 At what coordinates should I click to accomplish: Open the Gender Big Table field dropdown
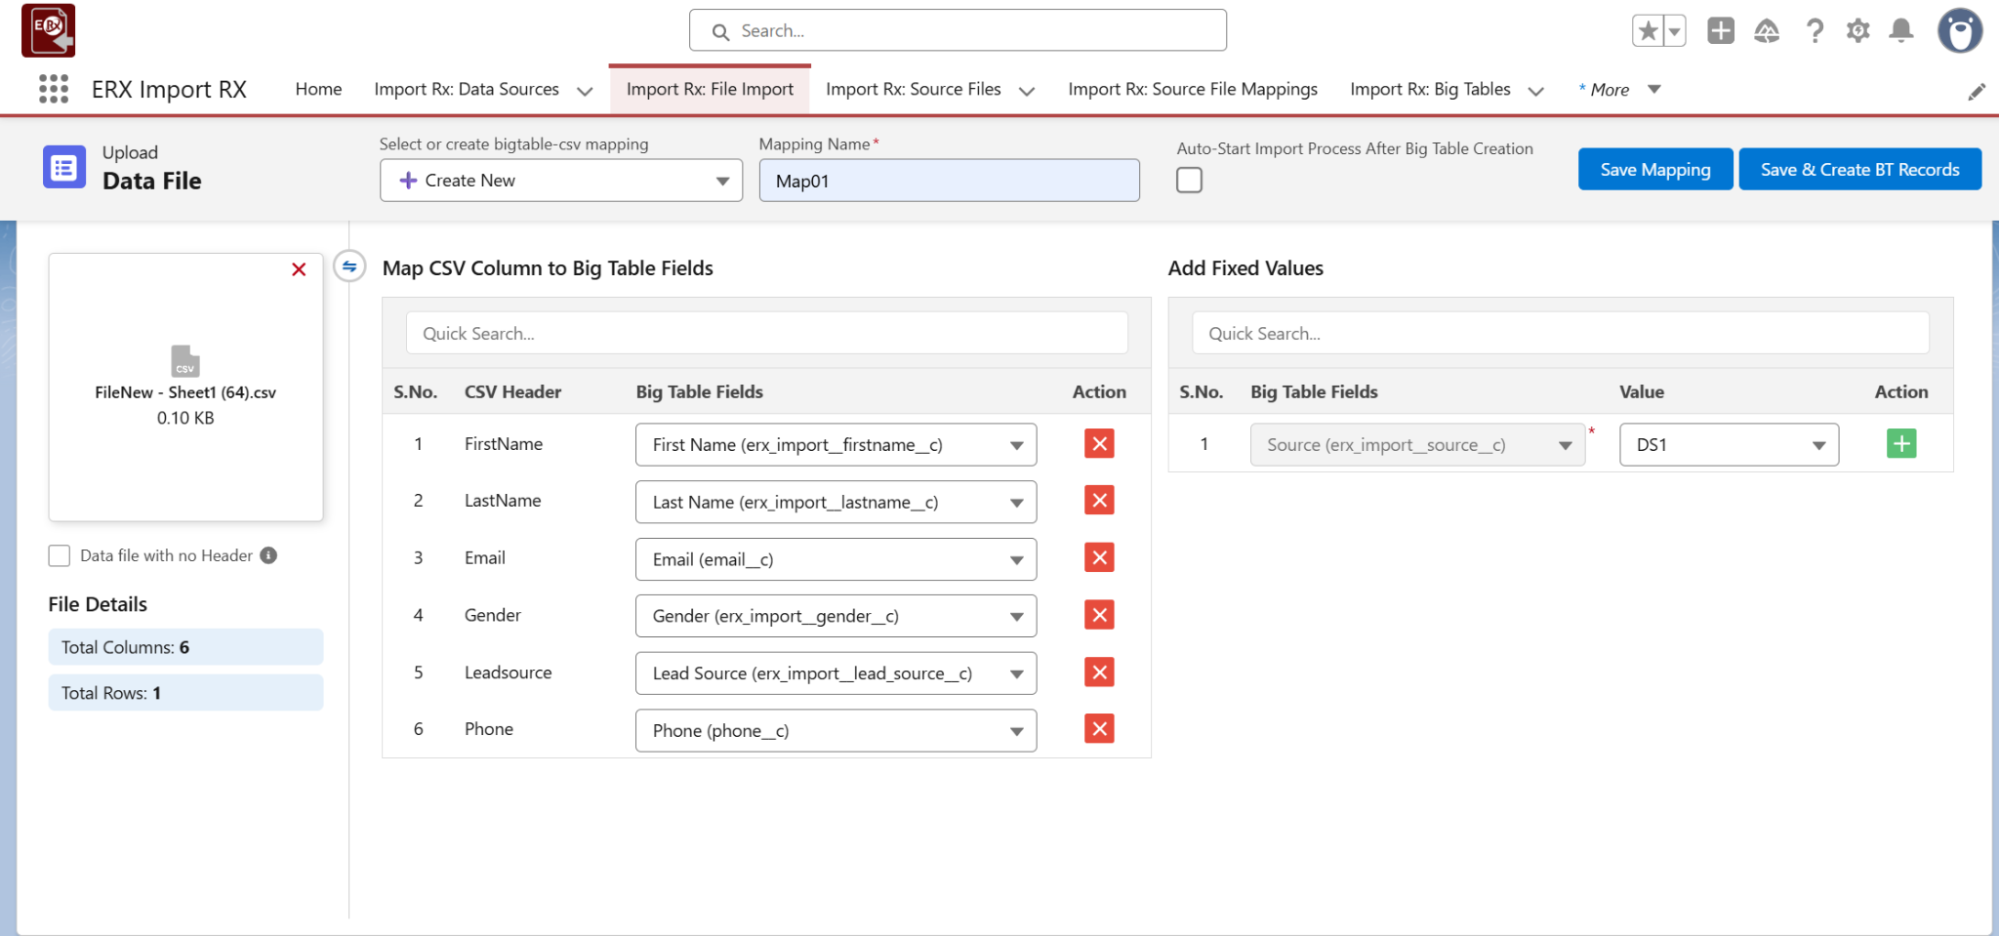pos(835,616)
